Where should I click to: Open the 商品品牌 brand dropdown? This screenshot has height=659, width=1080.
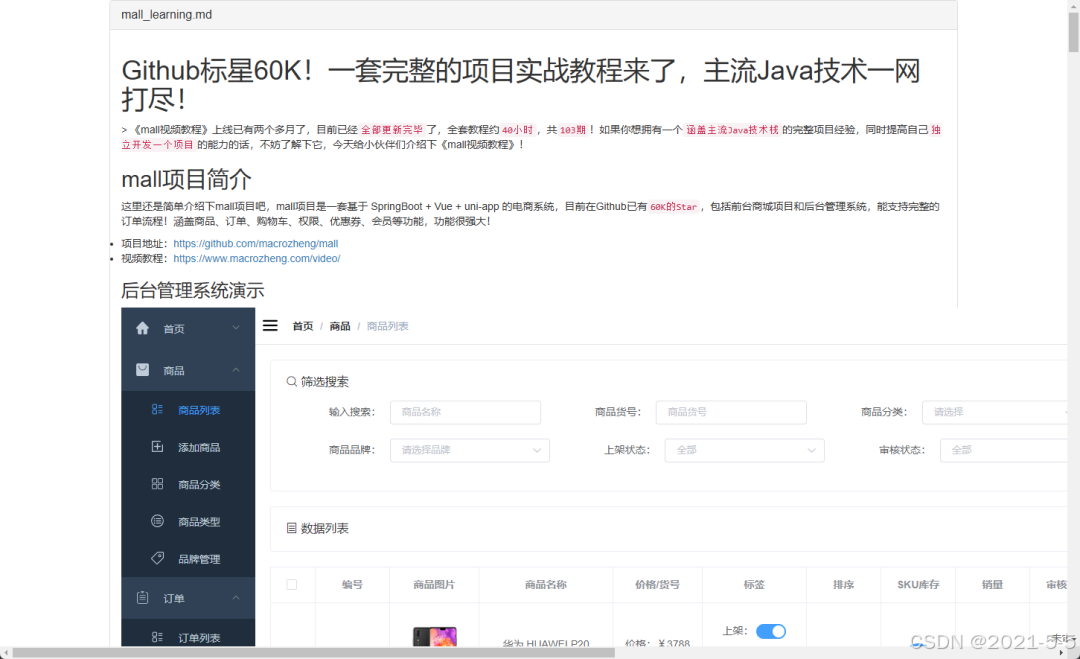469,450
